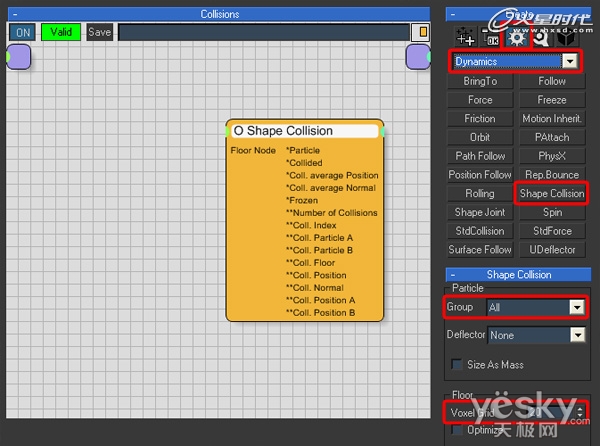The width and height of the screenshot is (600, 446).
Task: Click the **Coll. Particle B port
Action: (x=320, y=250)
